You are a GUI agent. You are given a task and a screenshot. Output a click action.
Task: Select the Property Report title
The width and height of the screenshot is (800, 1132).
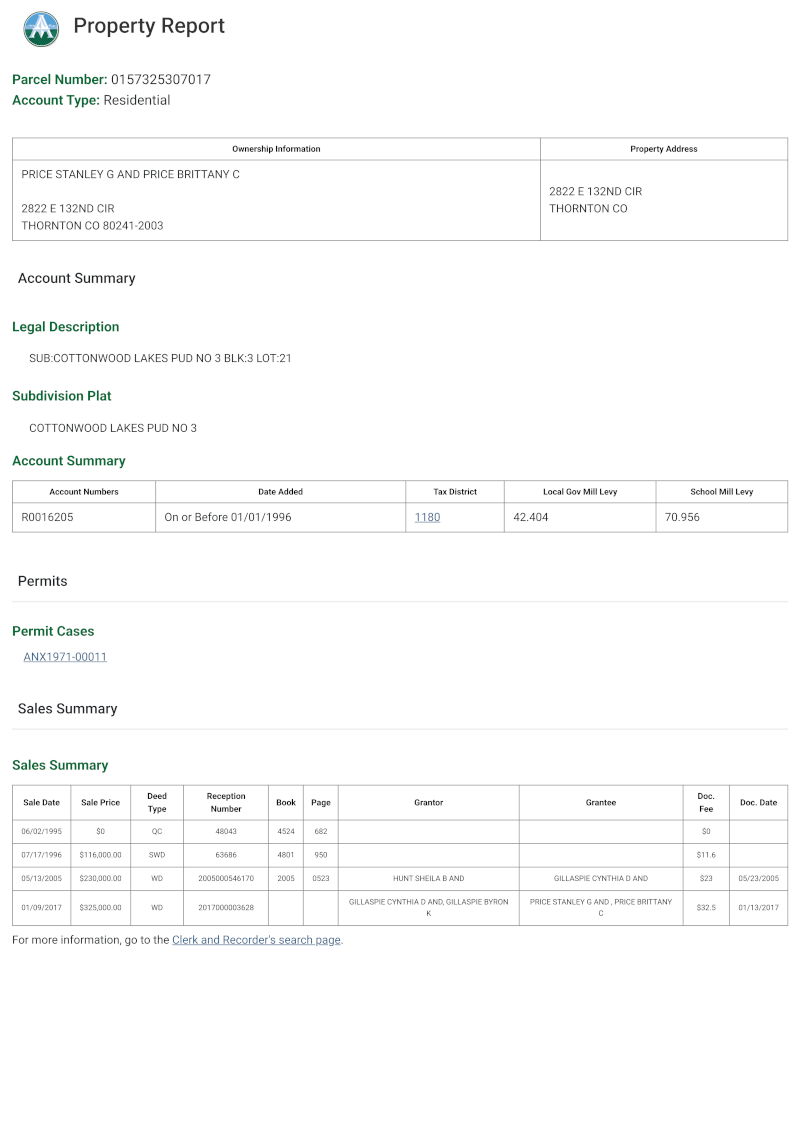pos(149,26)
